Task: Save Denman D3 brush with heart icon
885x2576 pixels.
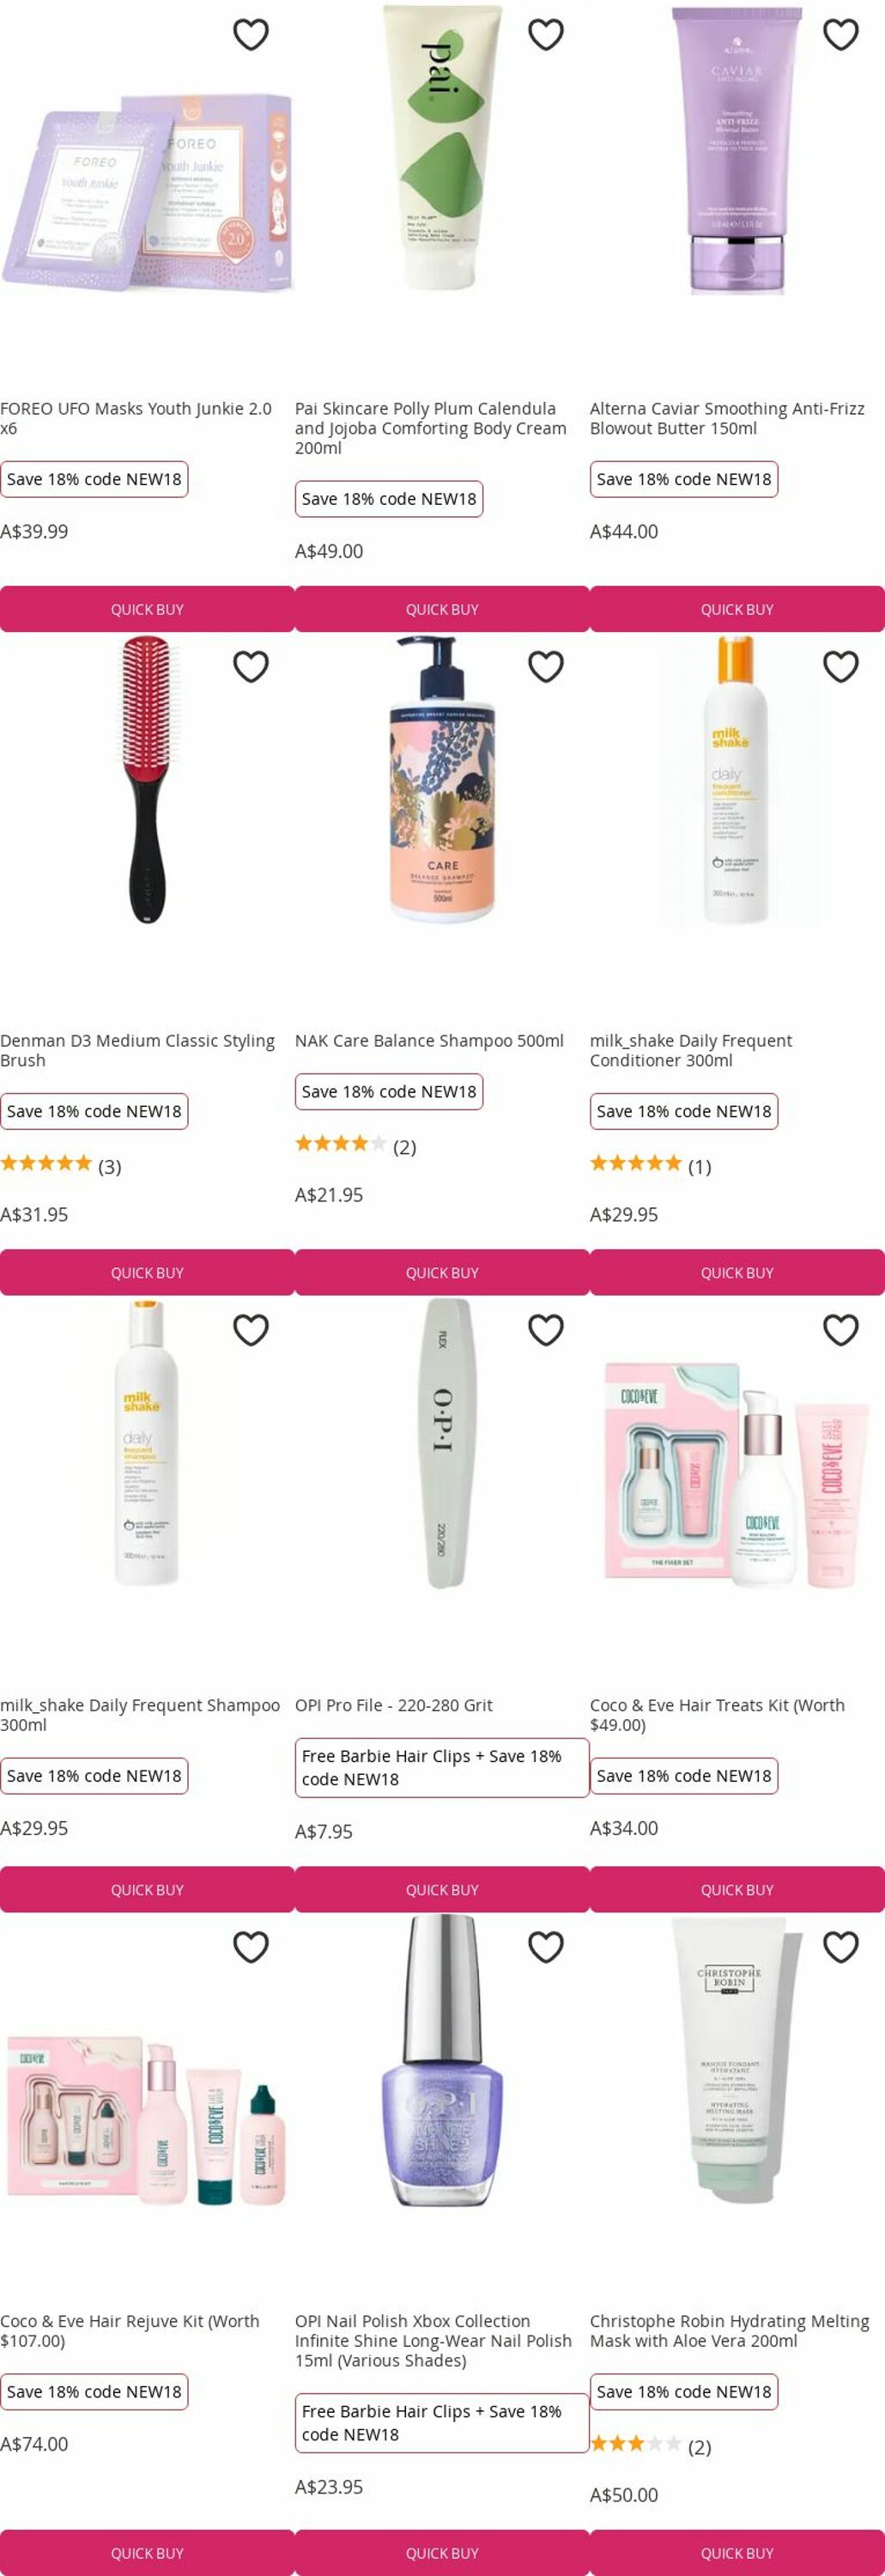Action: [x=251, y=667]
